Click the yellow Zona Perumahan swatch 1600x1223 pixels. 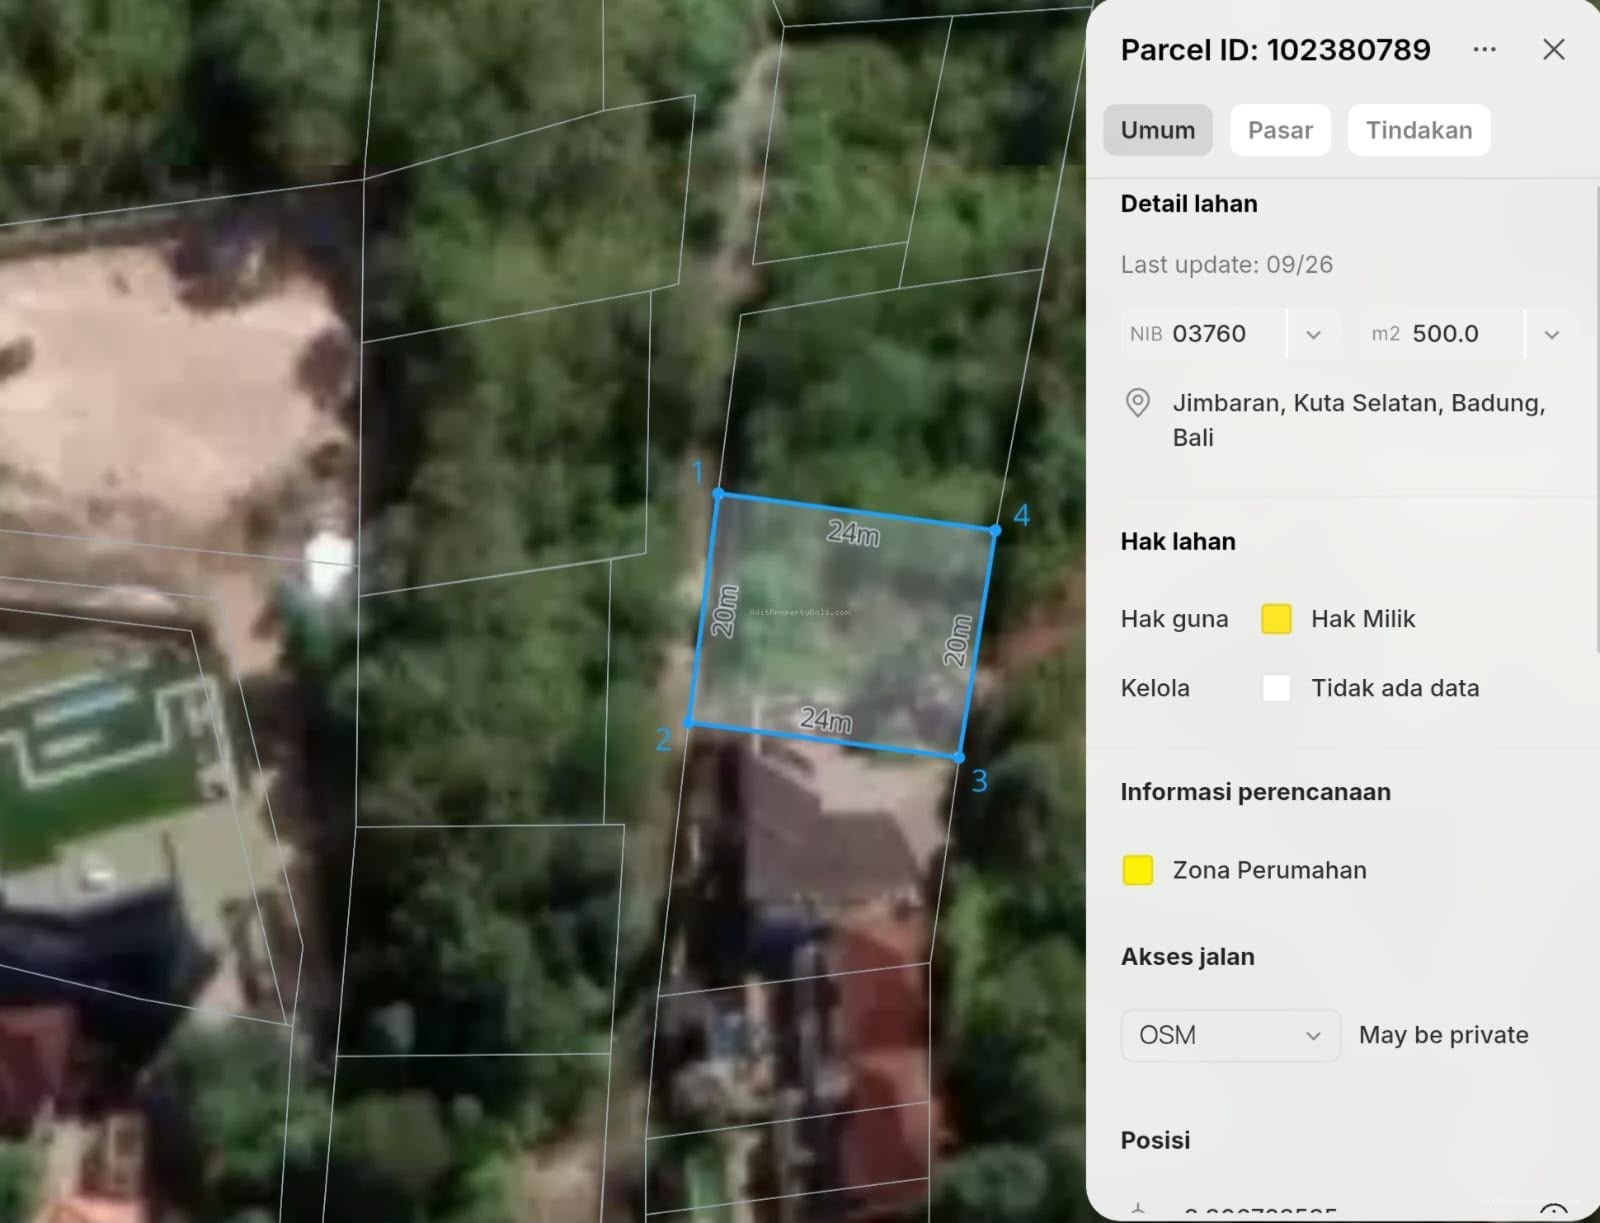tap(1138, 870)
